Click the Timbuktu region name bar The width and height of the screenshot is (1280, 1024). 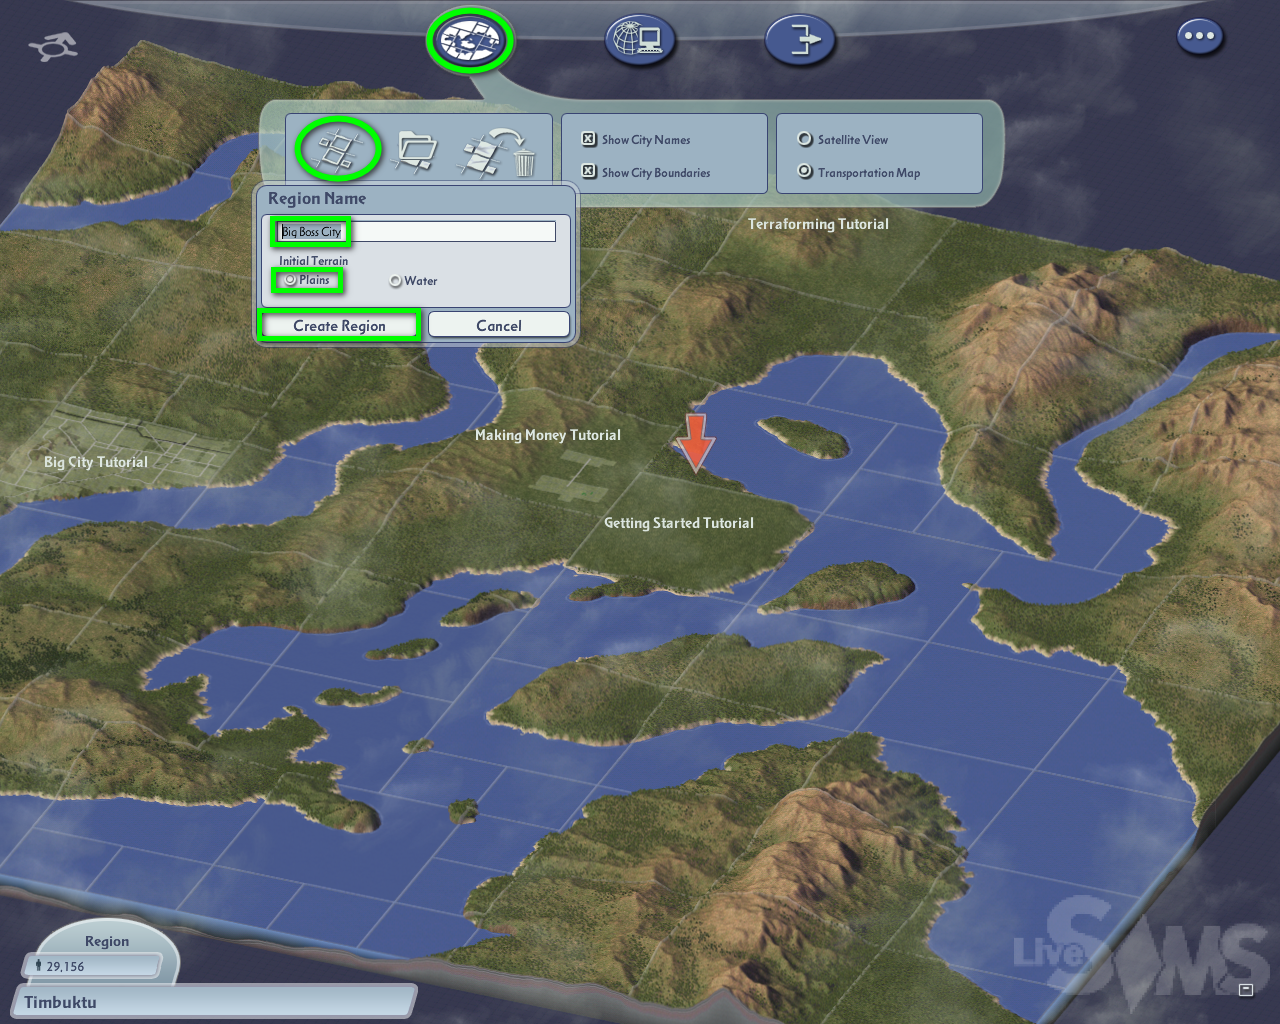pos(214,1002)
